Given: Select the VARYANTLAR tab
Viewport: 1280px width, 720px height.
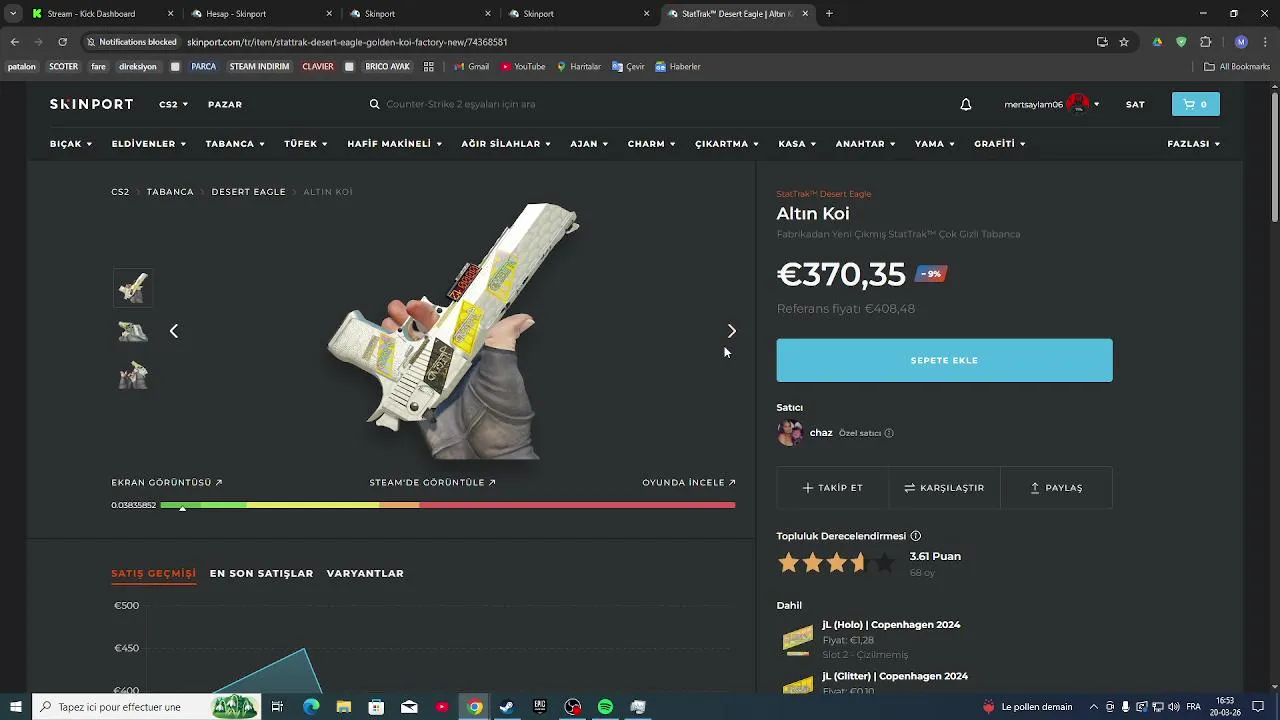Looking at the screenshot, I should tap(365, 574).
